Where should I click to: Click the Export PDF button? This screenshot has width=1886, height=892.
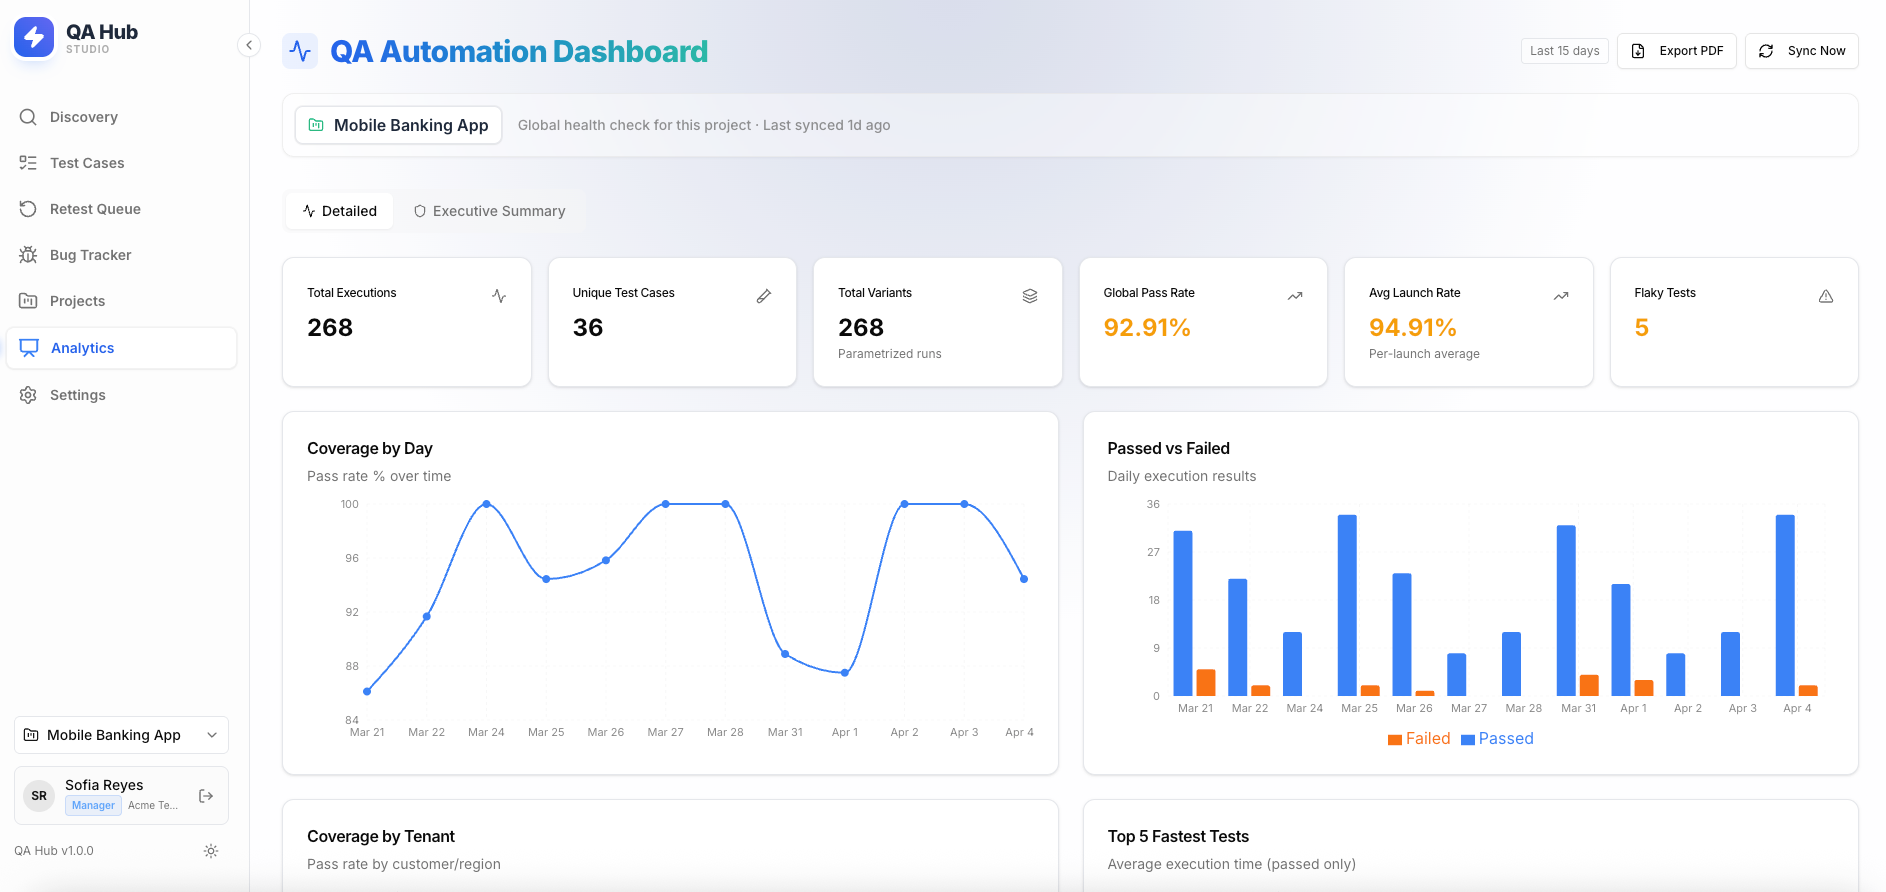click(1677, 51)
